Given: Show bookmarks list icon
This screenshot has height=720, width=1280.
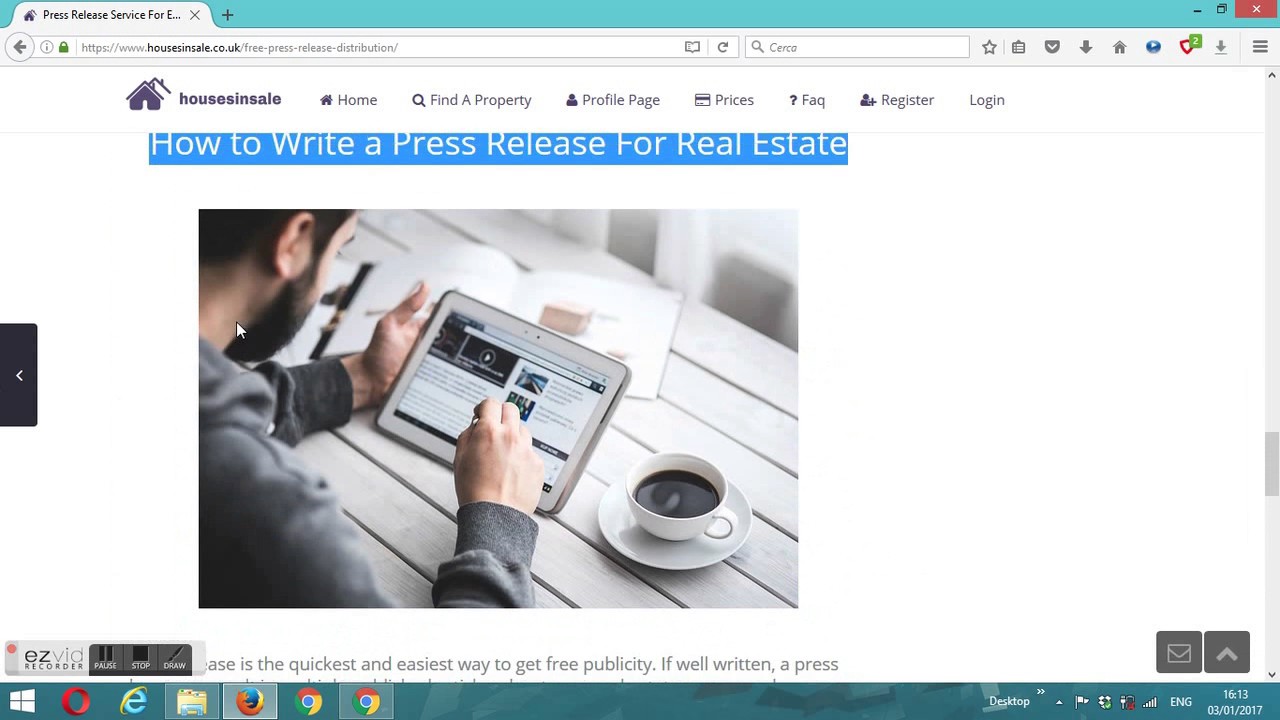Looking at the screenshot, I should (1019, 47).
